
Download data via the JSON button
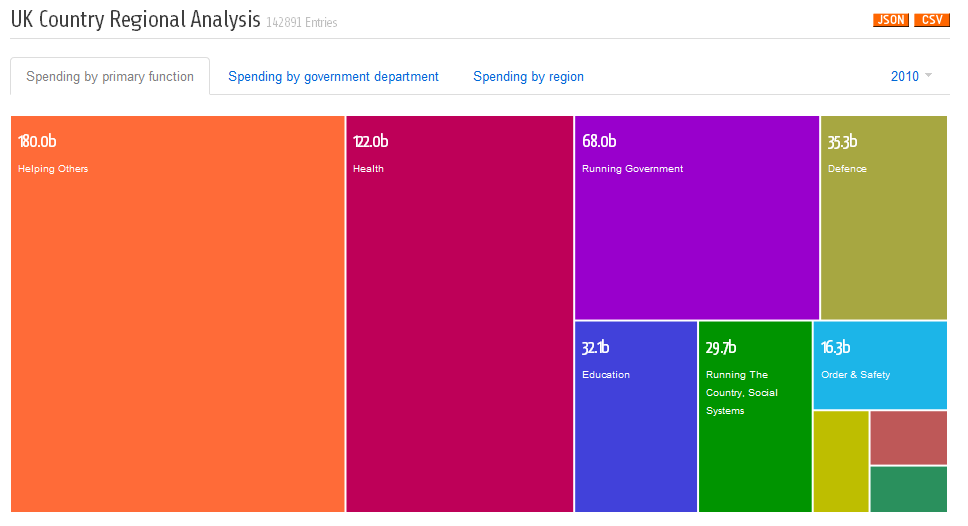tap(891, 20)
